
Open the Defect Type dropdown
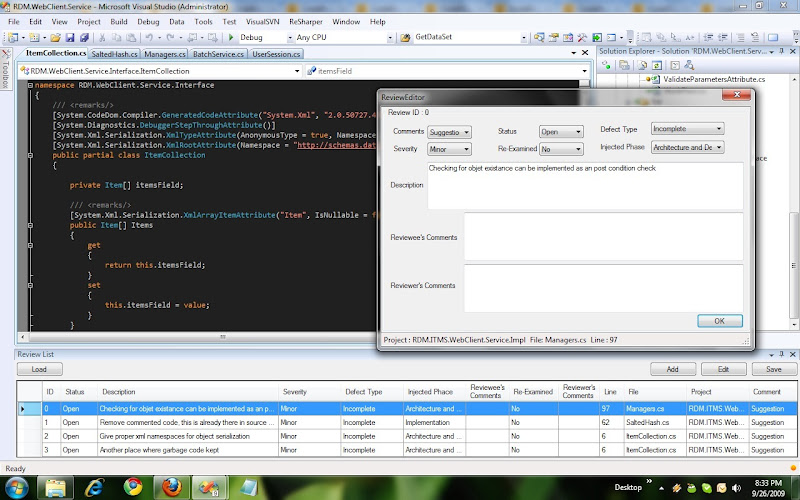point(719,129)
